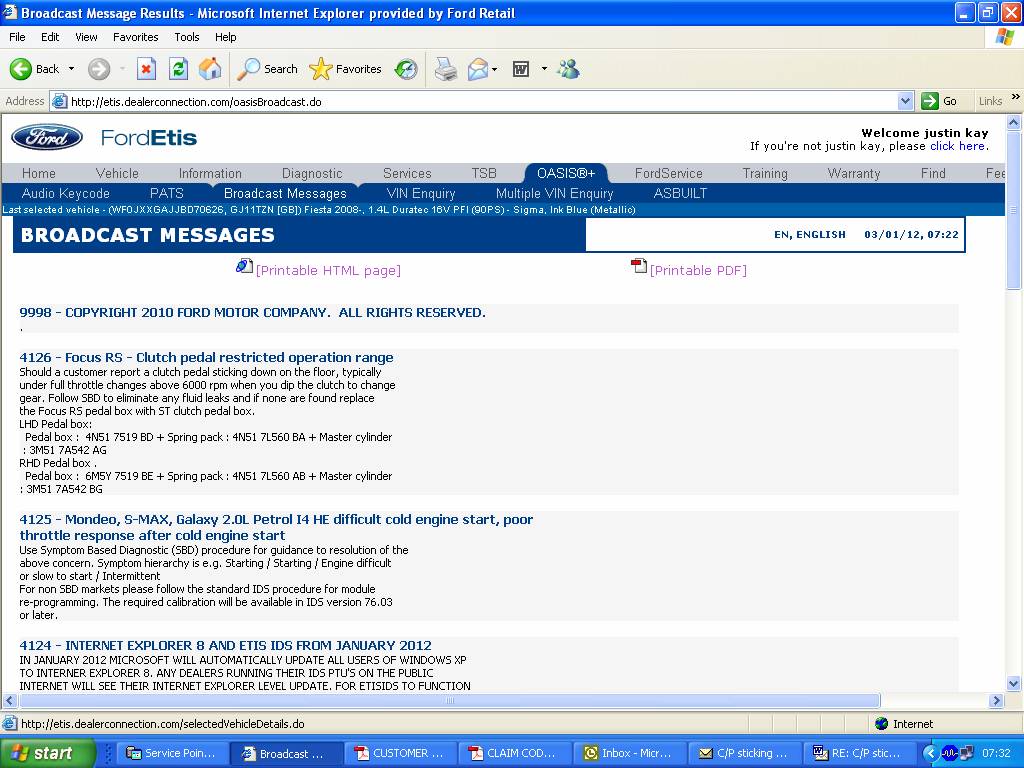The image size is (1024, 768).
Task: Click the Printable PDF document icon
Action: click(639, 266)
